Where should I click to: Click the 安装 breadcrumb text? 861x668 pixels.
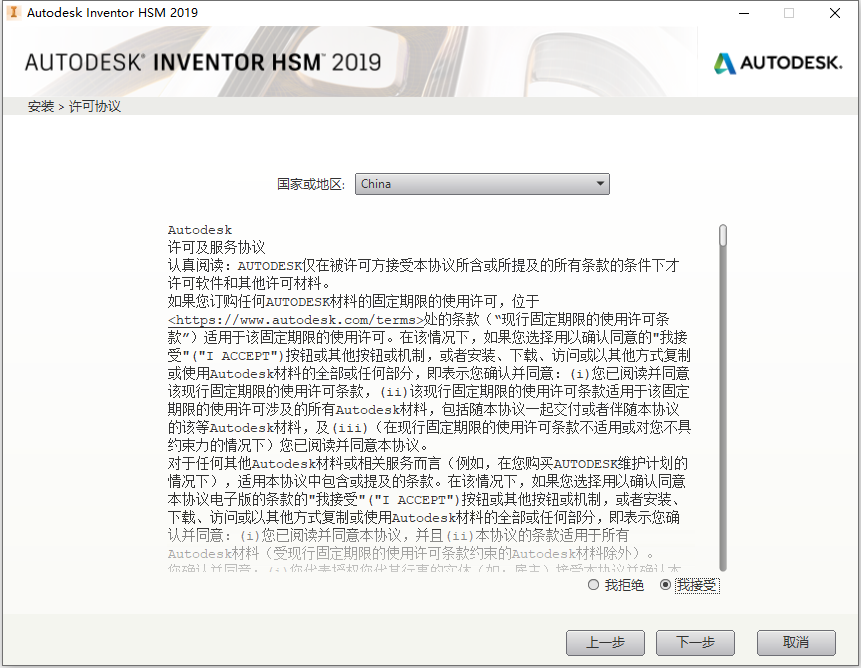tap(41, 106)
